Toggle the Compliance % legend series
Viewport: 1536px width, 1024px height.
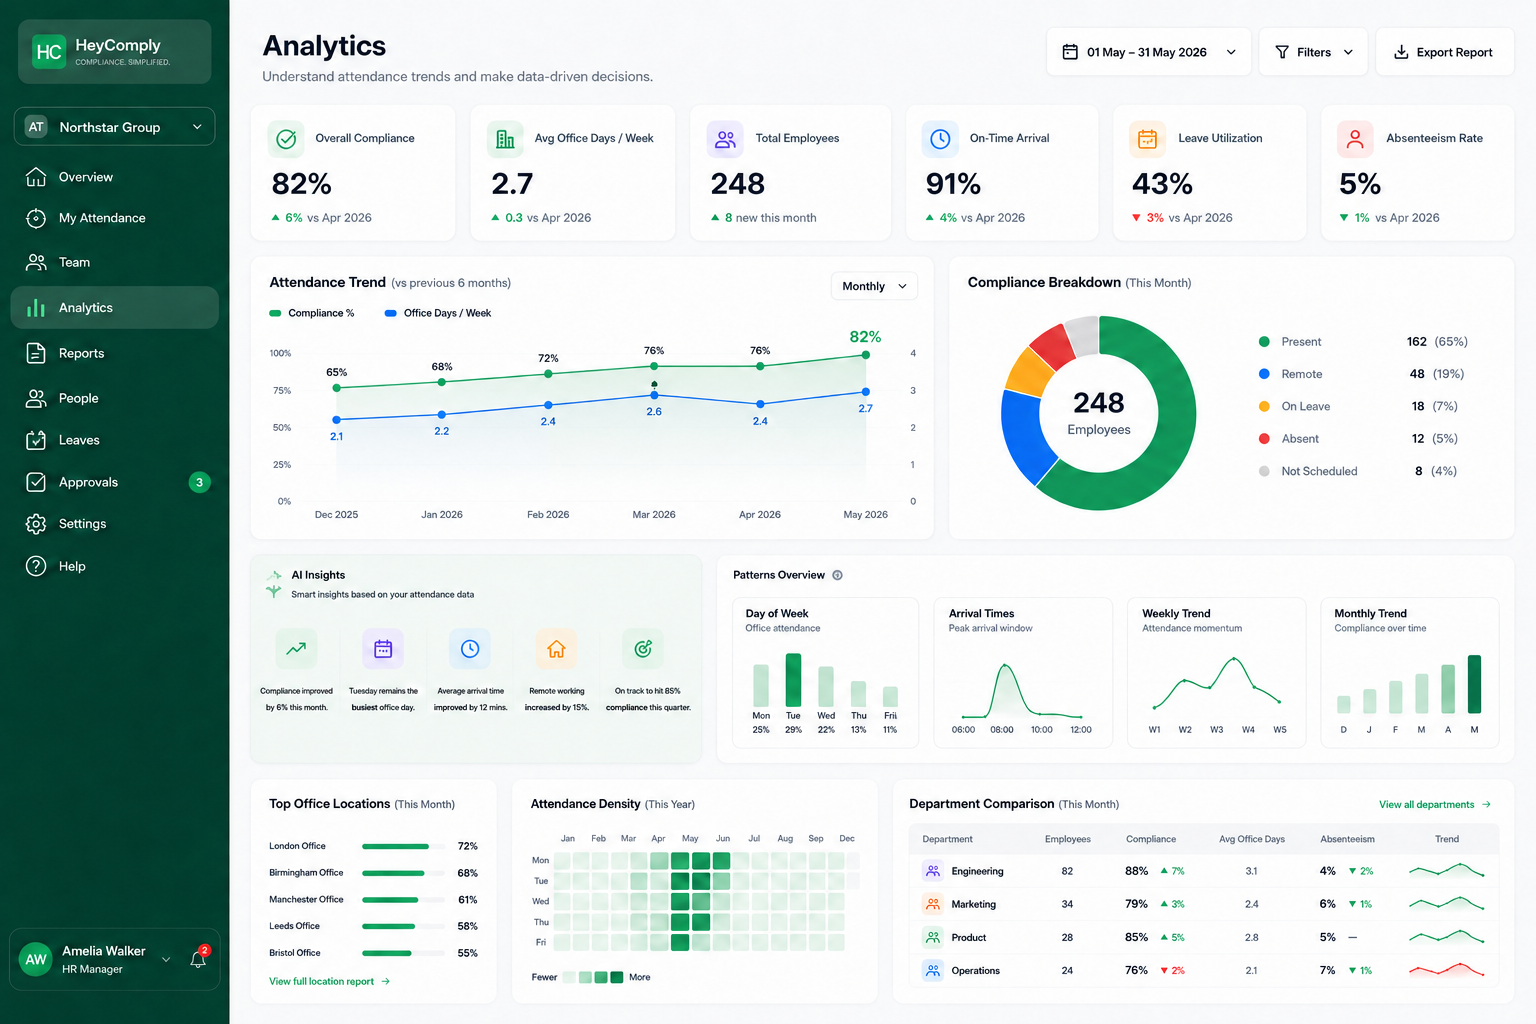click(311, 313)
